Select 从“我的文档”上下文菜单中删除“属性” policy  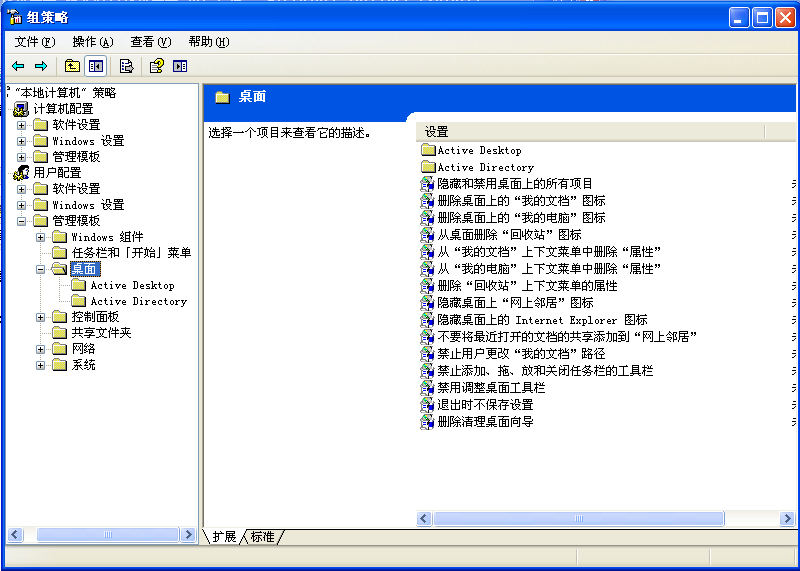[x=549, y=252]
